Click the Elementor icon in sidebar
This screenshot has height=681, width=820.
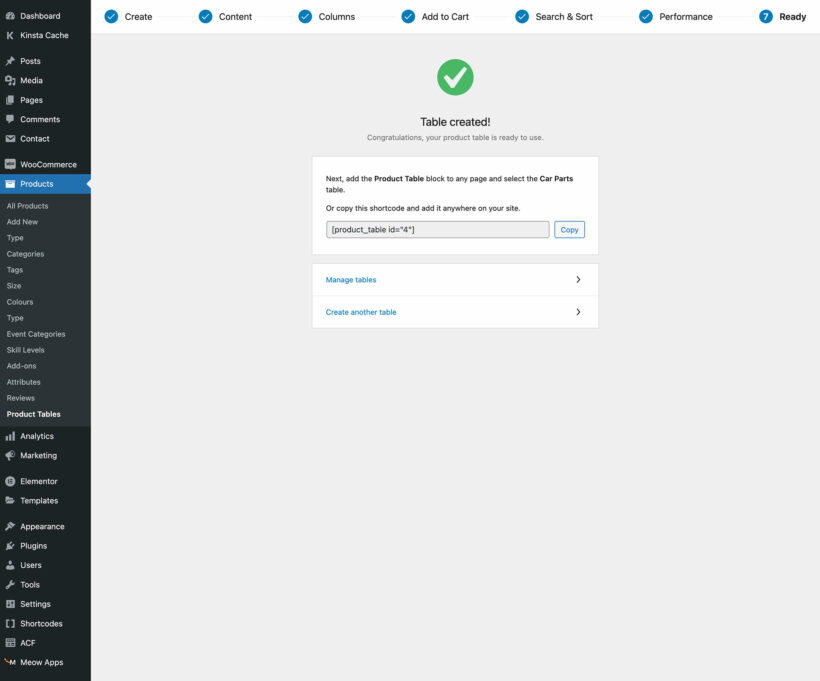tap(10, 482)
